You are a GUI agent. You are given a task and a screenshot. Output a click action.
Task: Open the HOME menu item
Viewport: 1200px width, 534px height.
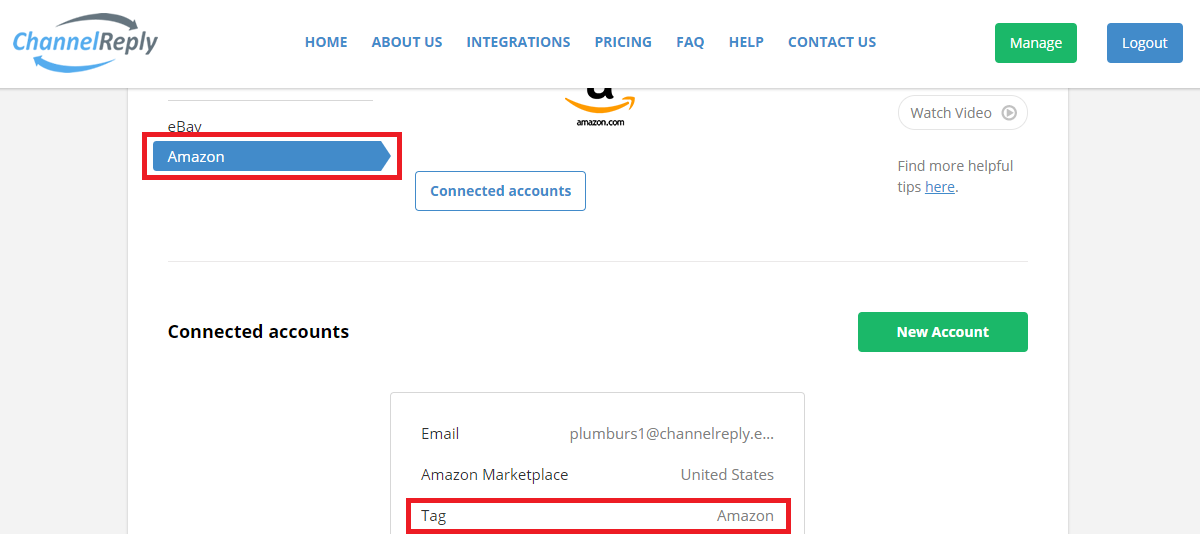[x=326, y=42]
